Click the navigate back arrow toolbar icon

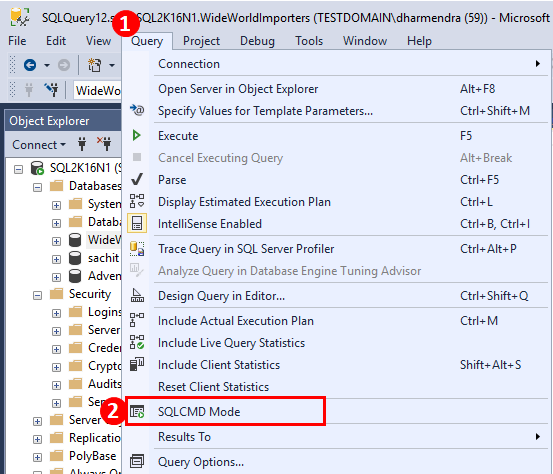point(30,65)
